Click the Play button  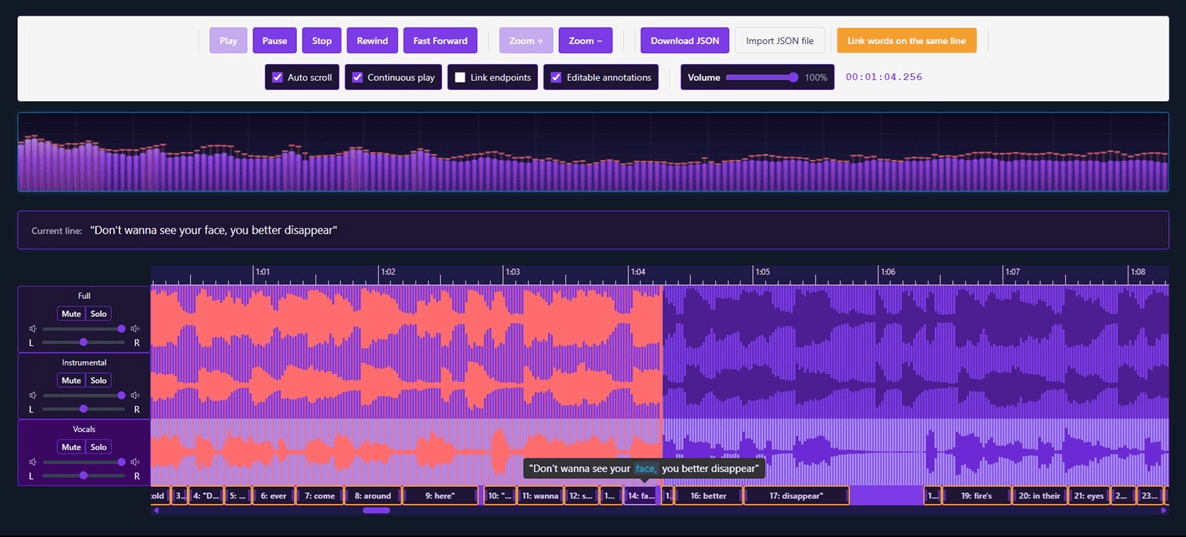point(228,41)
